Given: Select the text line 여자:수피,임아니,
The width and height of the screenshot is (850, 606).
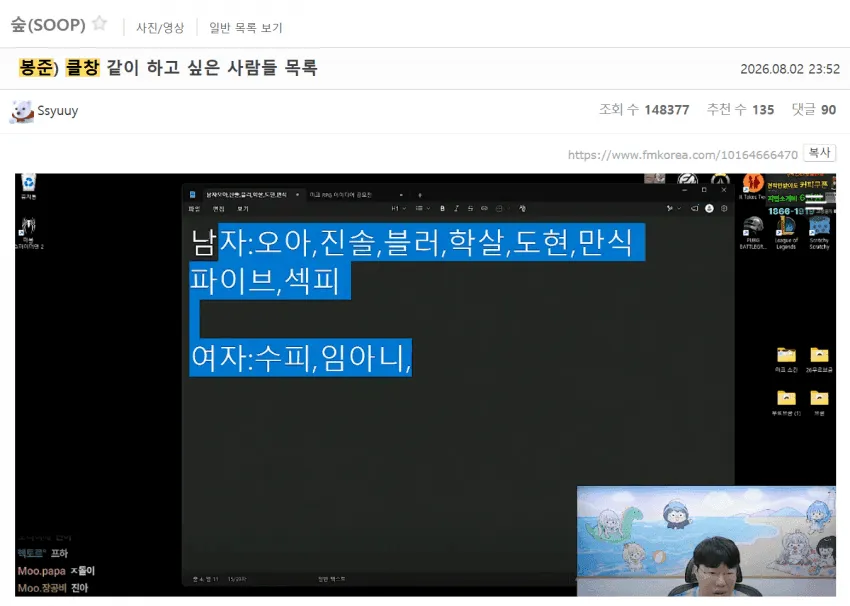Looking at the screenshot, I should point(301,358).
